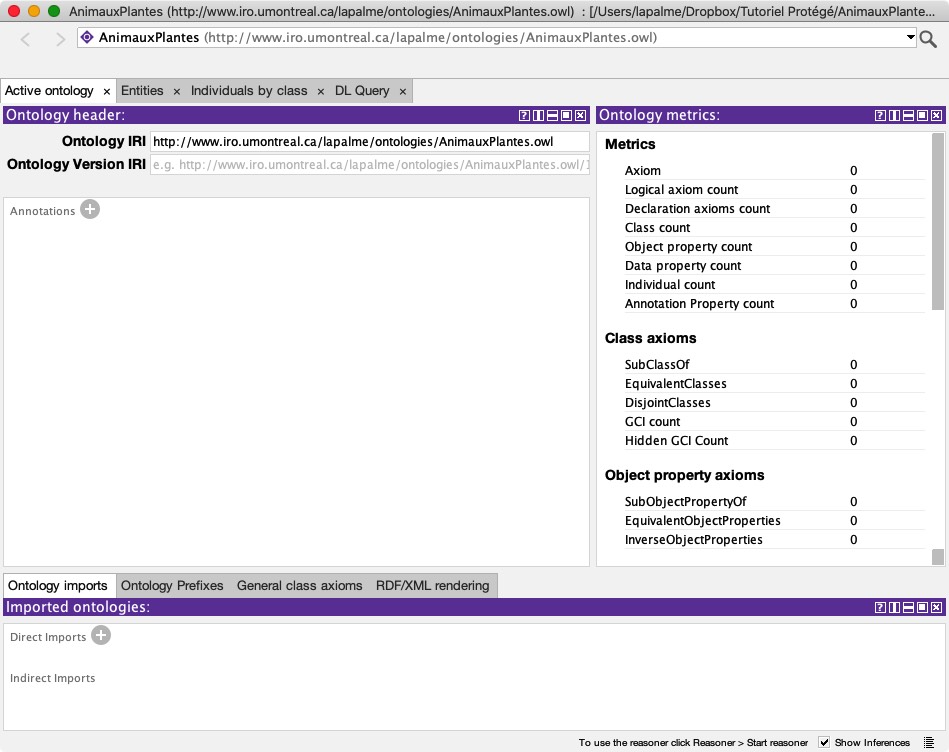Click the search magnifier icon
This screenshot has height=752, width=949.
tap(928, 39)
